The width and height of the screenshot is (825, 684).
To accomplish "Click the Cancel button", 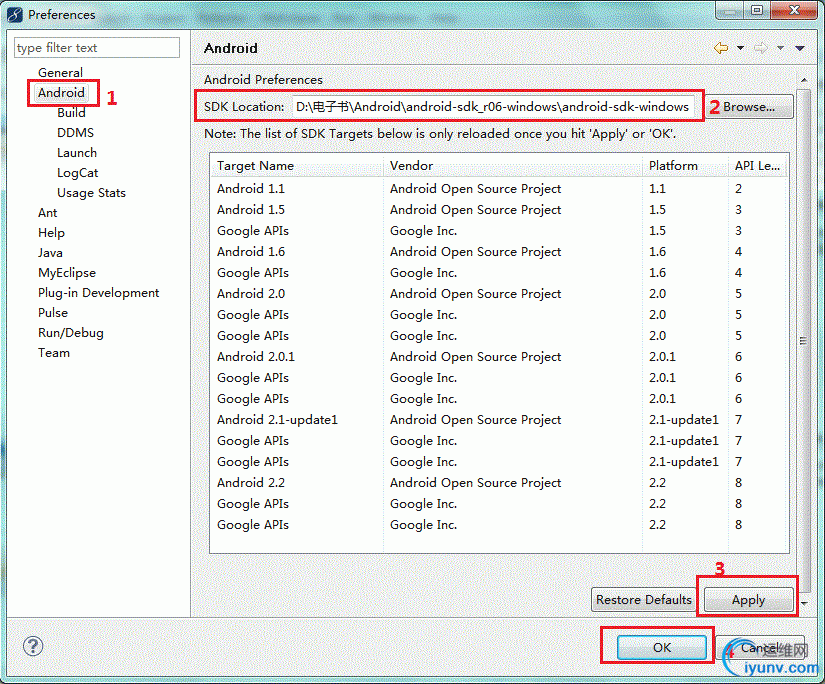I will pos(760,647).
